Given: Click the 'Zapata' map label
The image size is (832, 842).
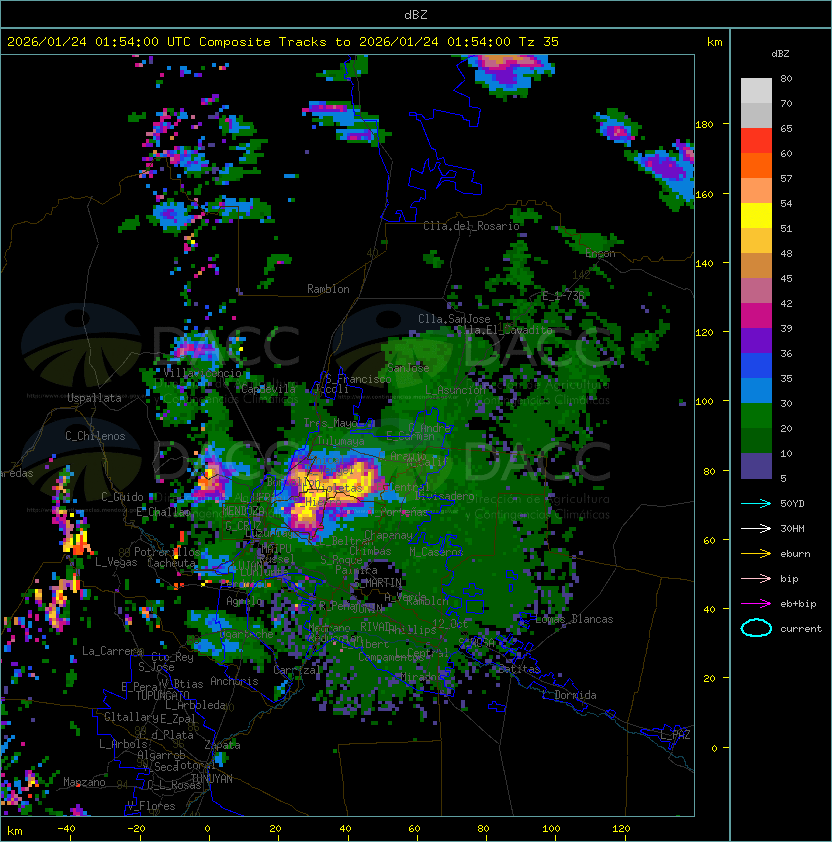Looking at the screenshot, I should pyautogui.click(x=222, y=745).
